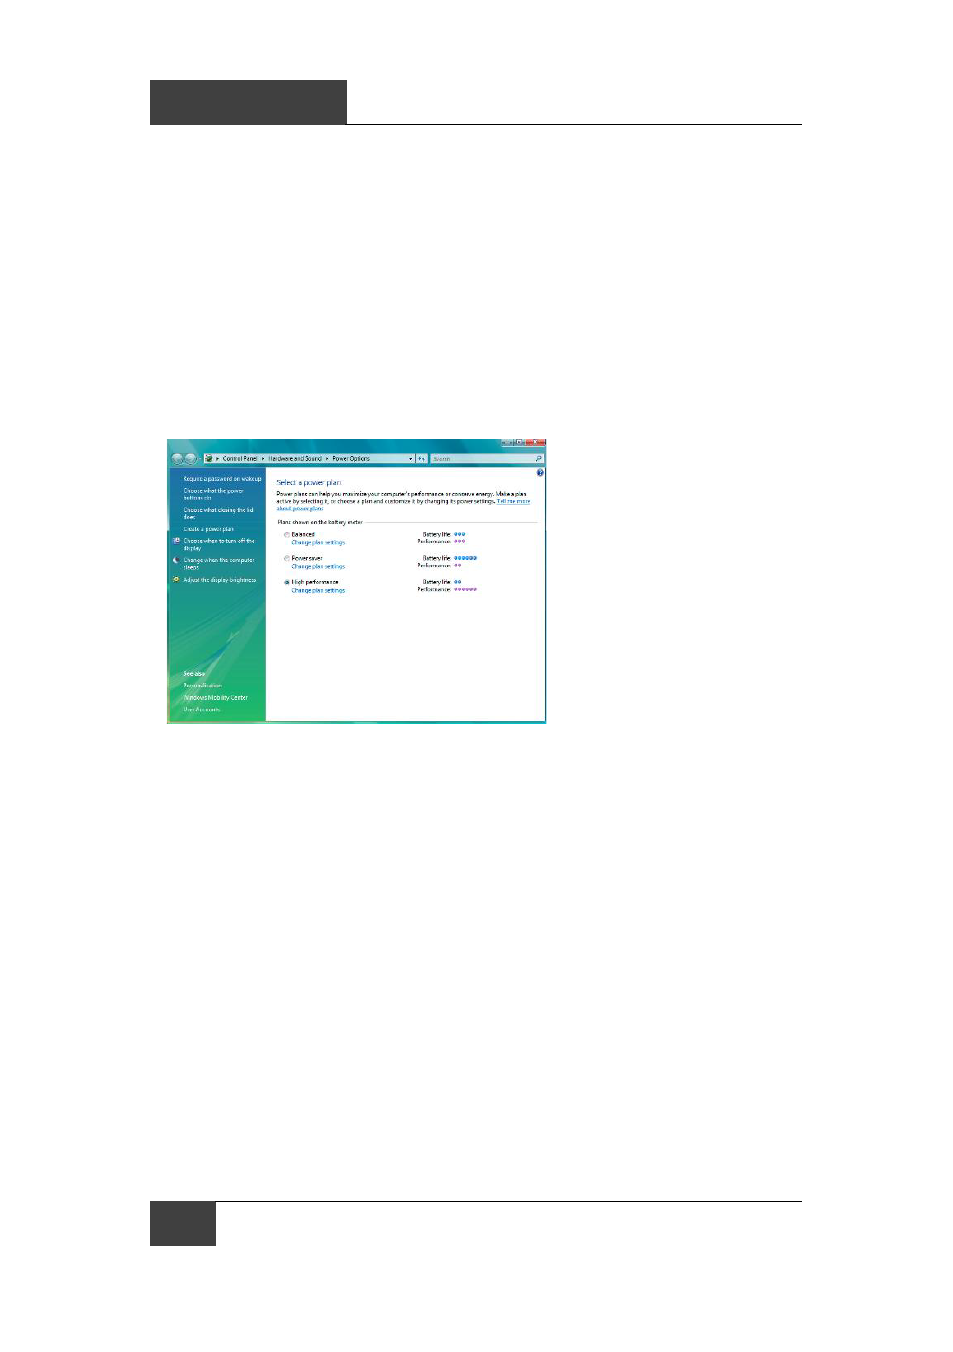Click the refresh button beside address bar
Viewport: 953px width, 1352px height.
point(422,459)
